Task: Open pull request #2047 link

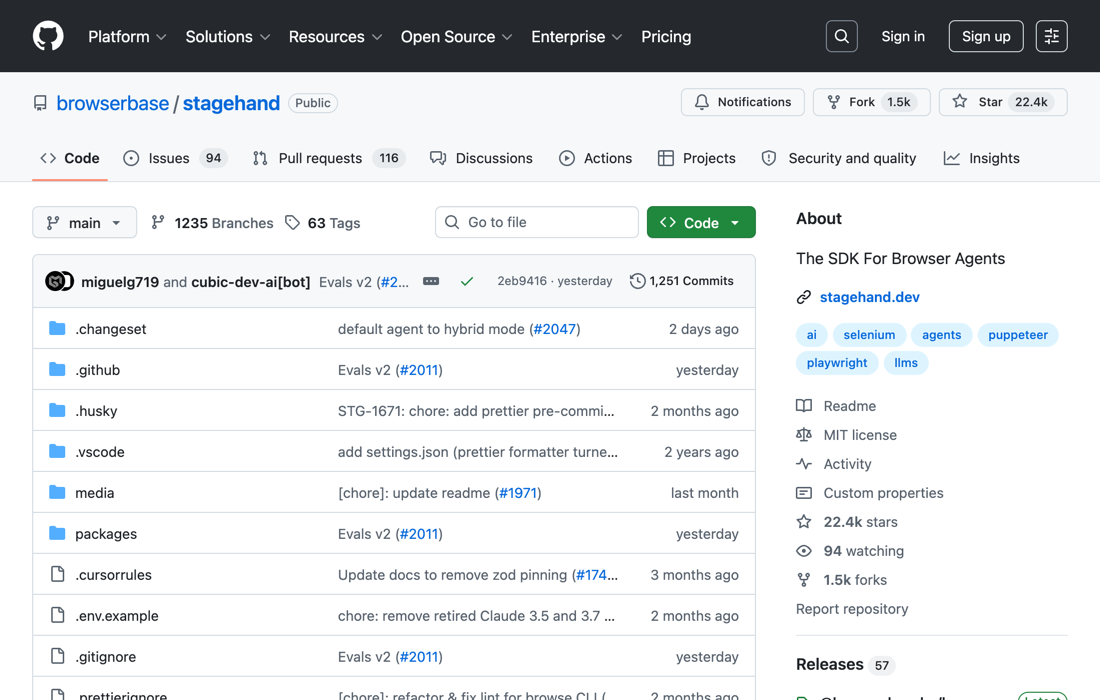Action: (555, 329)
